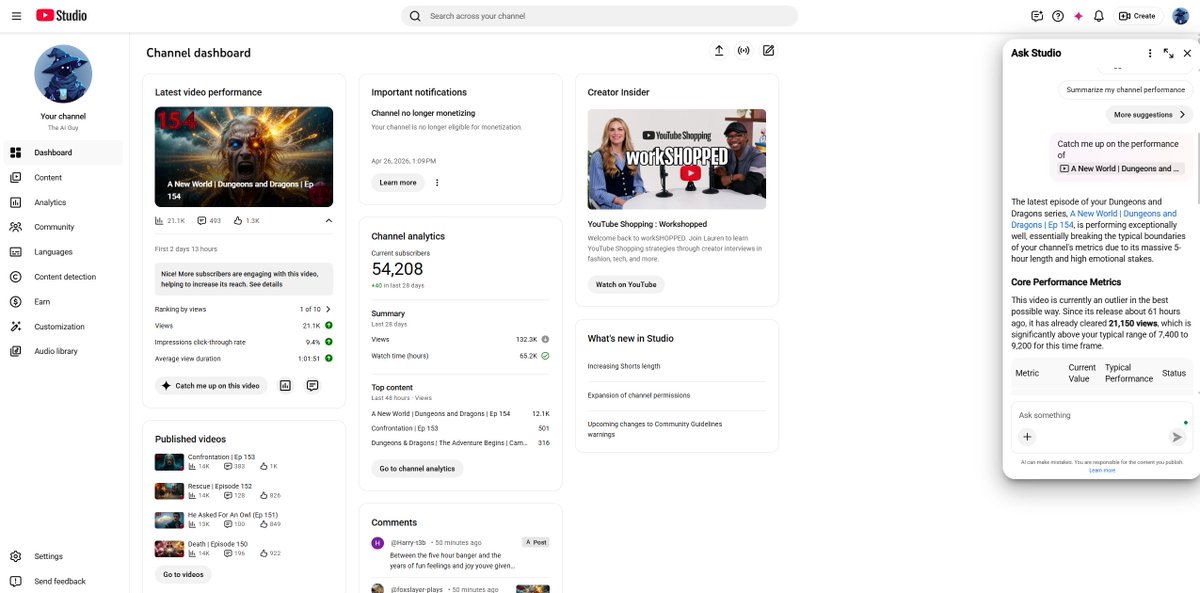The image size is (1200, 593).
Task: Open the send feedback chat icon in header
Action: coord(1037,16)
